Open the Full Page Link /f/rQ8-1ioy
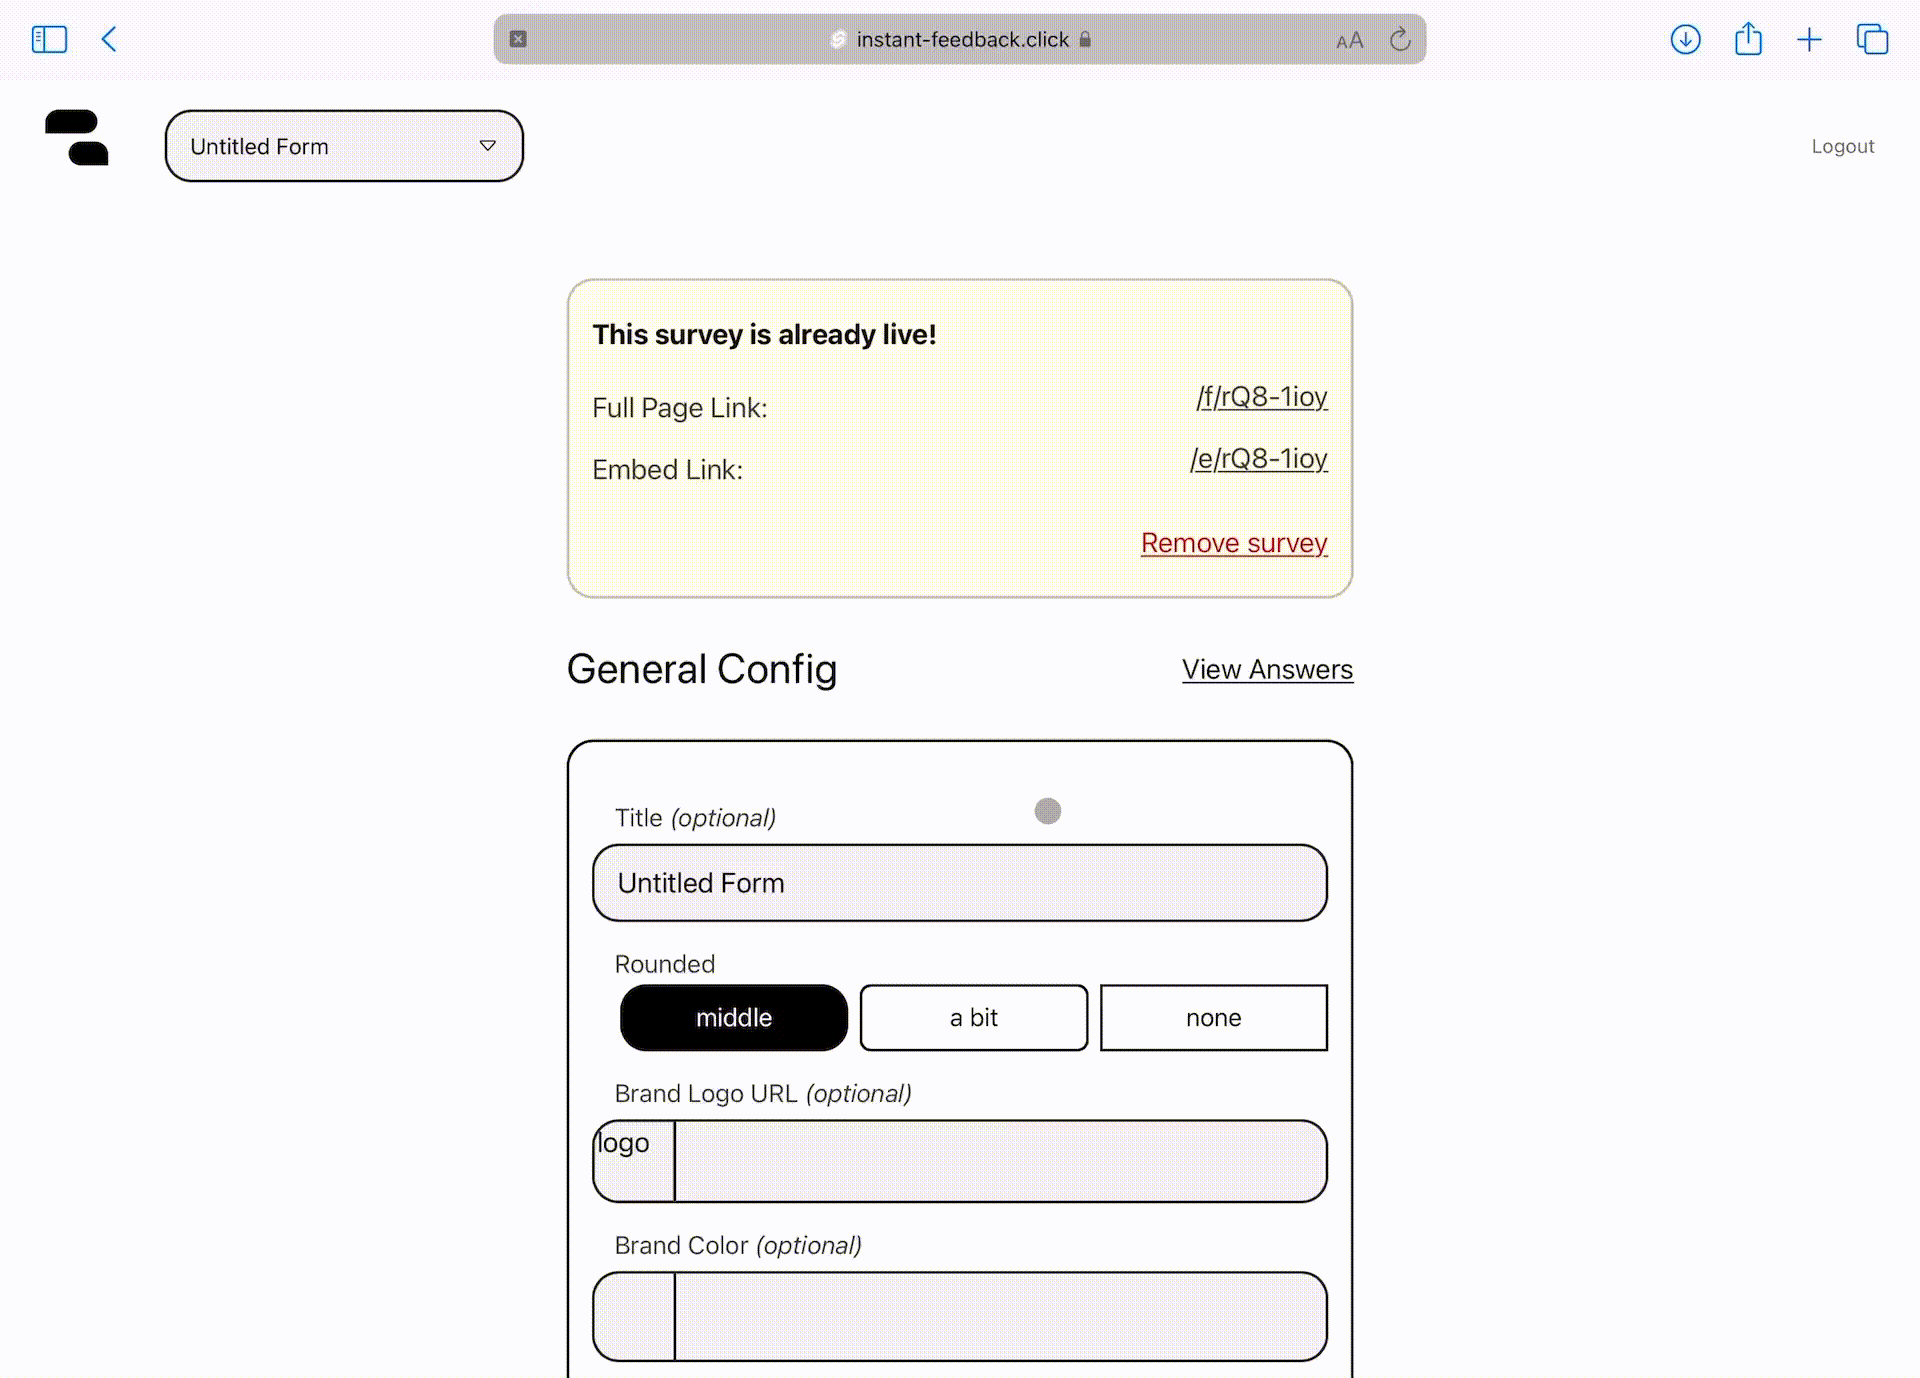This screenshot has height=1378, width=1920. coord(1261,396)
